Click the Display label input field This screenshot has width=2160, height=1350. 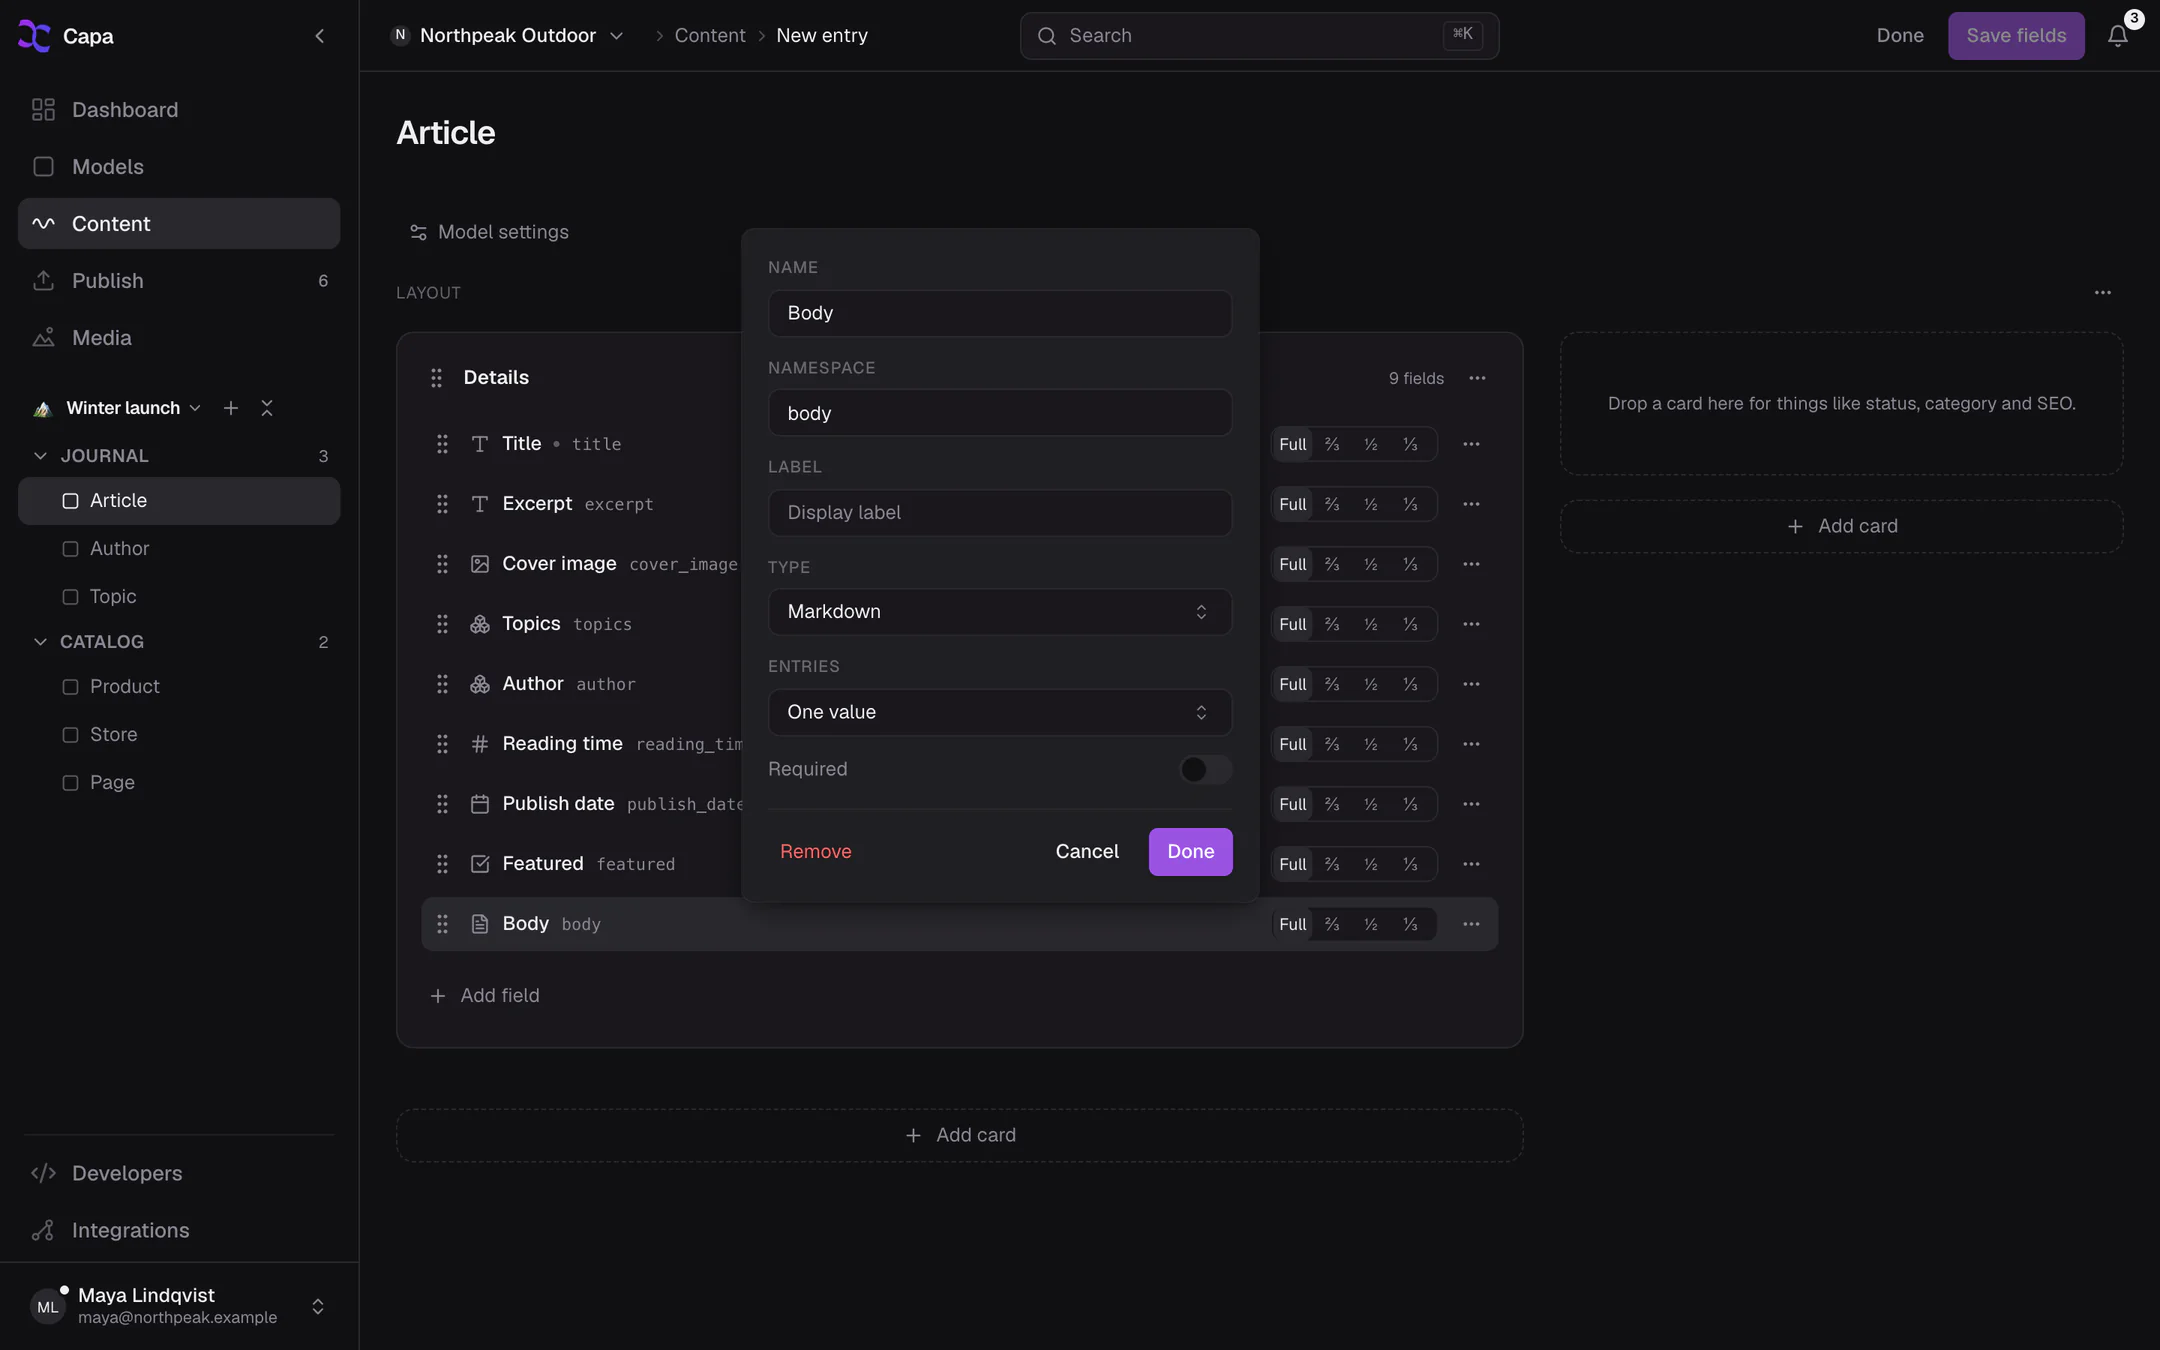coord(1000,513)
